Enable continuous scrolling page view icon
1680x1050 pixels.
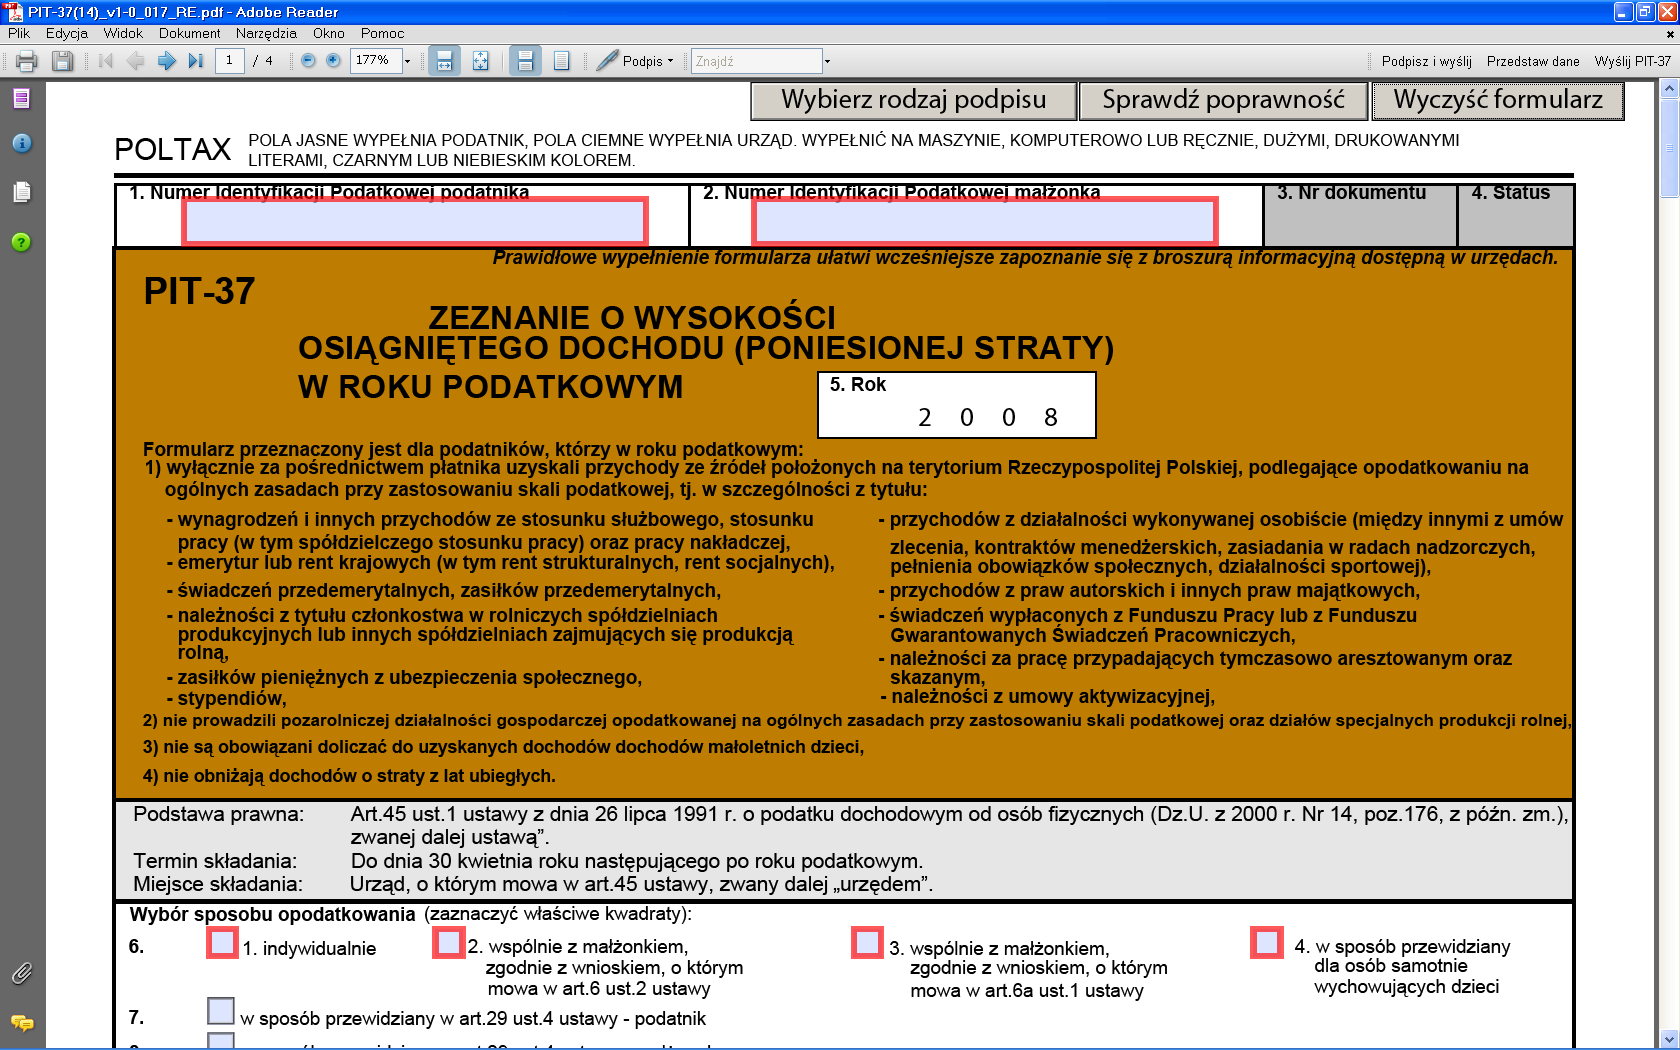pyautogui.click(x=525, y=61)
